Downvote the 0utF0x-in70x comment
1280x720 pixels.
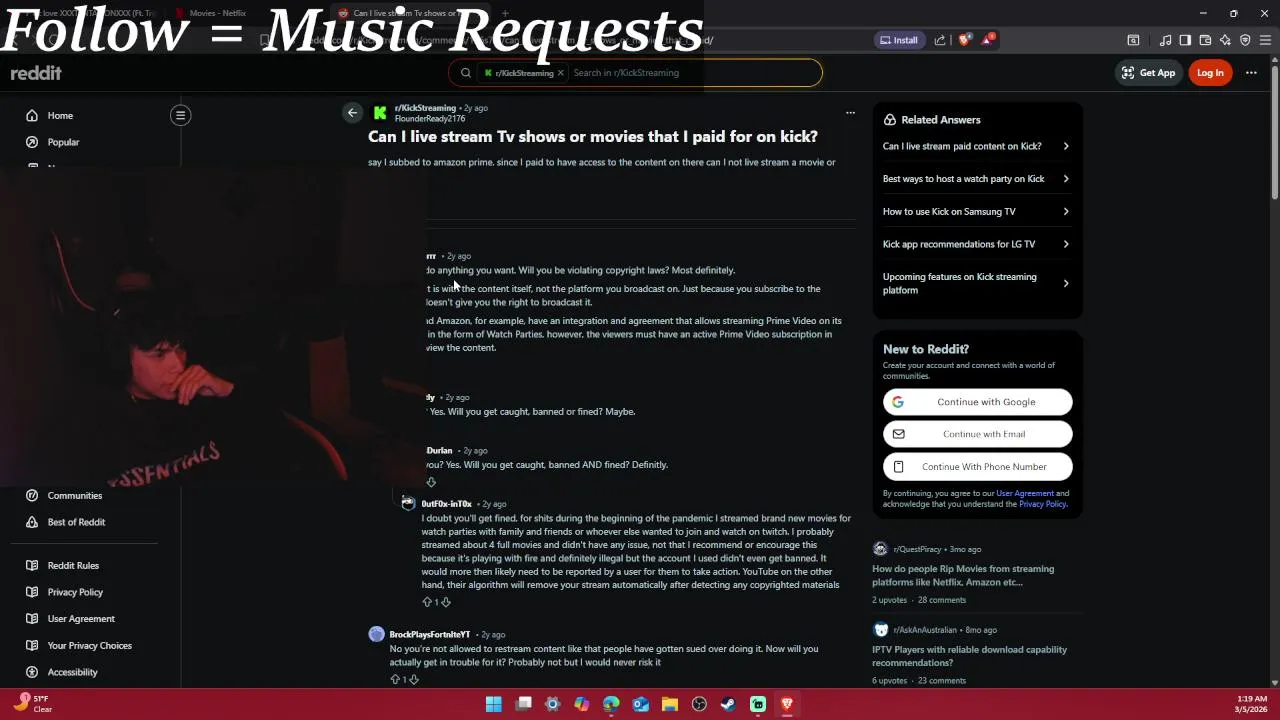(x=446, y=602)
